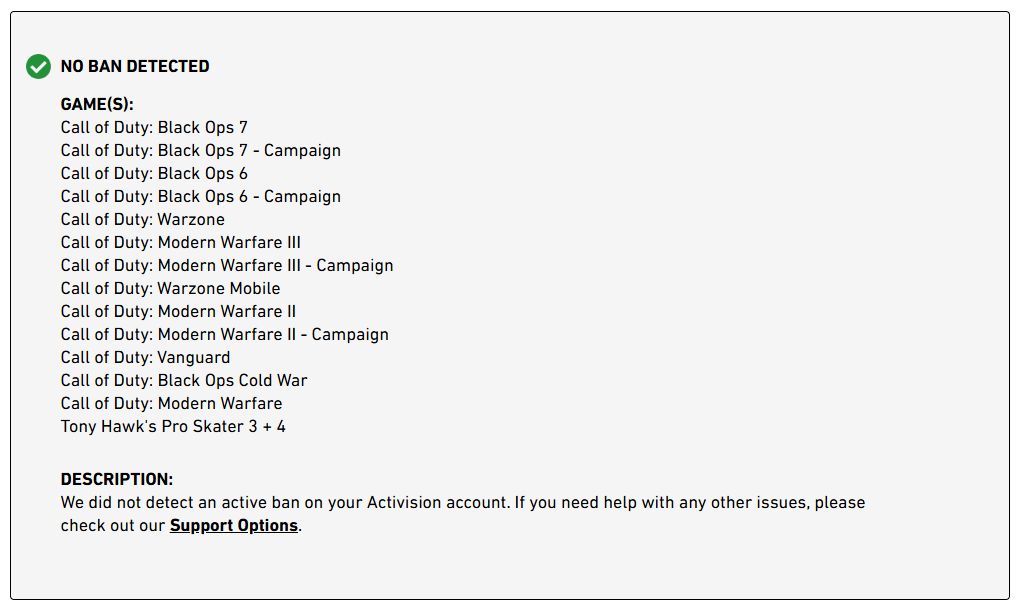Click the DESCRIPTION heading
This screenshot has height=613, width=1023.
click(x=117, y=480)
